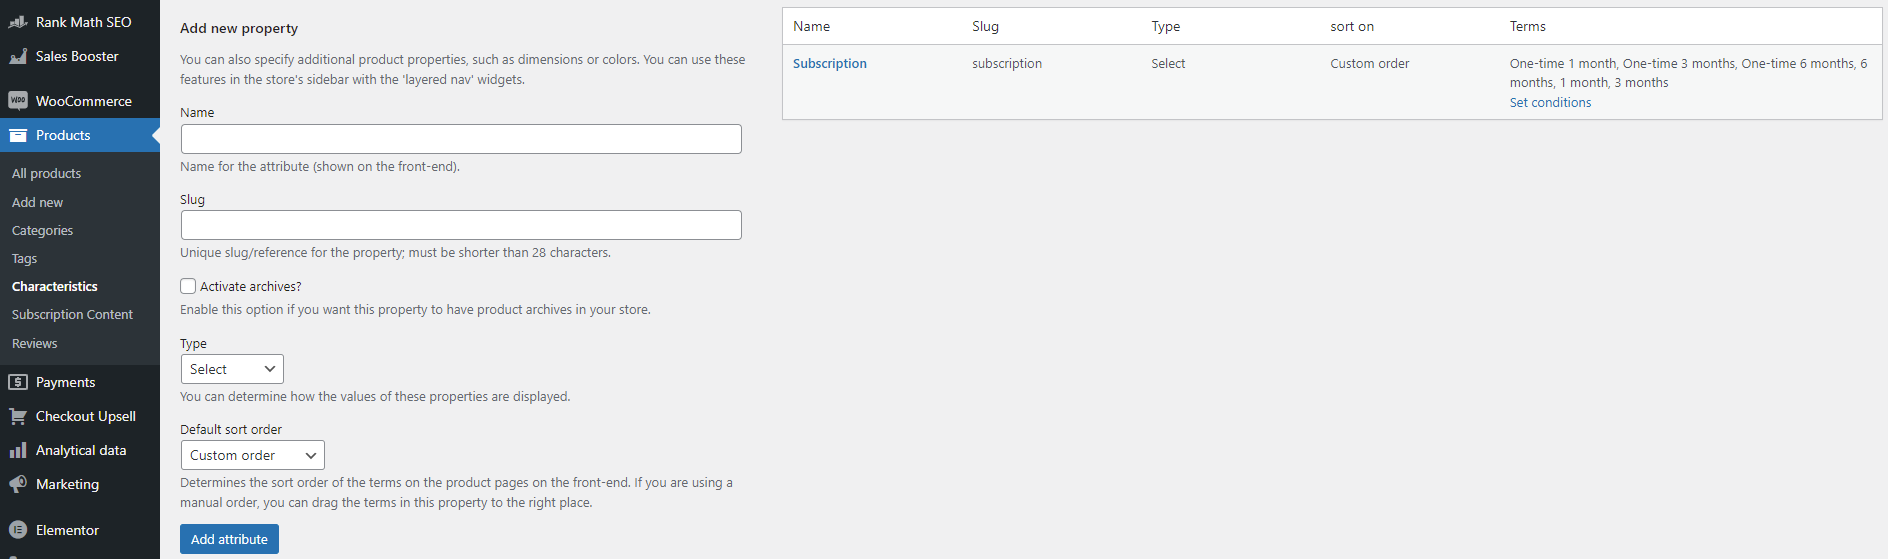Viewport: 1888px width, 559px height.
Task: Open the Categories submenu item
Action: coord(42,231)
